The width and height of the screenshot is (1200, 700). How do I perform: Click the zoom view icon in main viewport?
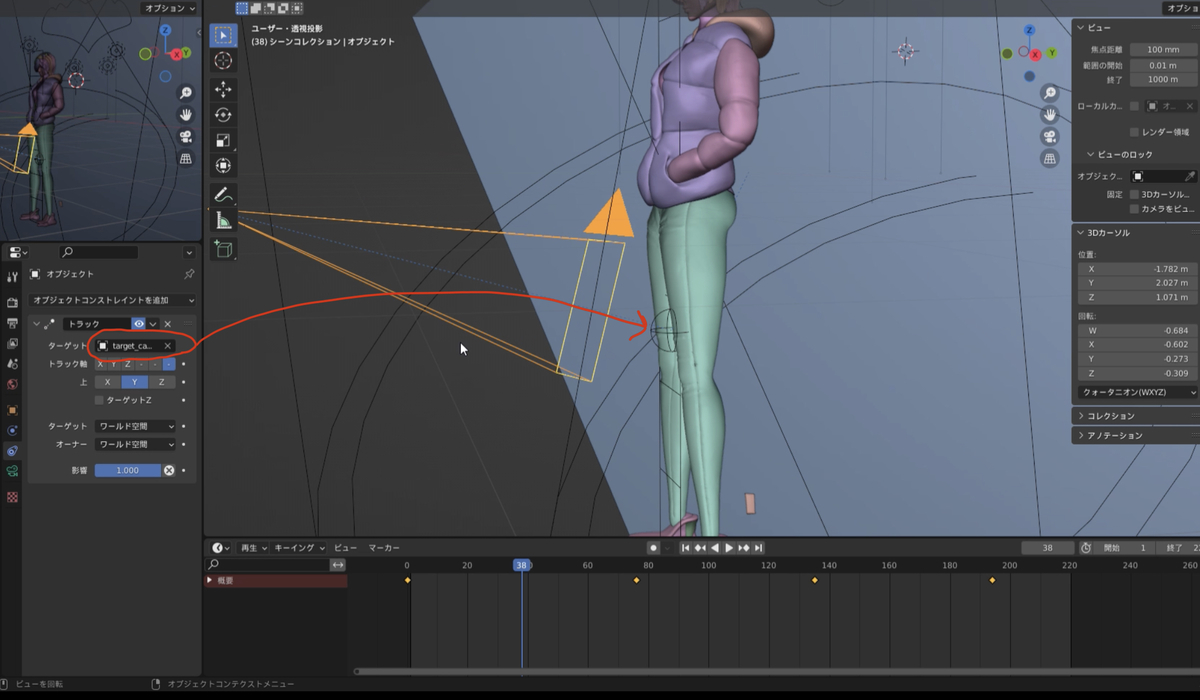[1050, 93]
